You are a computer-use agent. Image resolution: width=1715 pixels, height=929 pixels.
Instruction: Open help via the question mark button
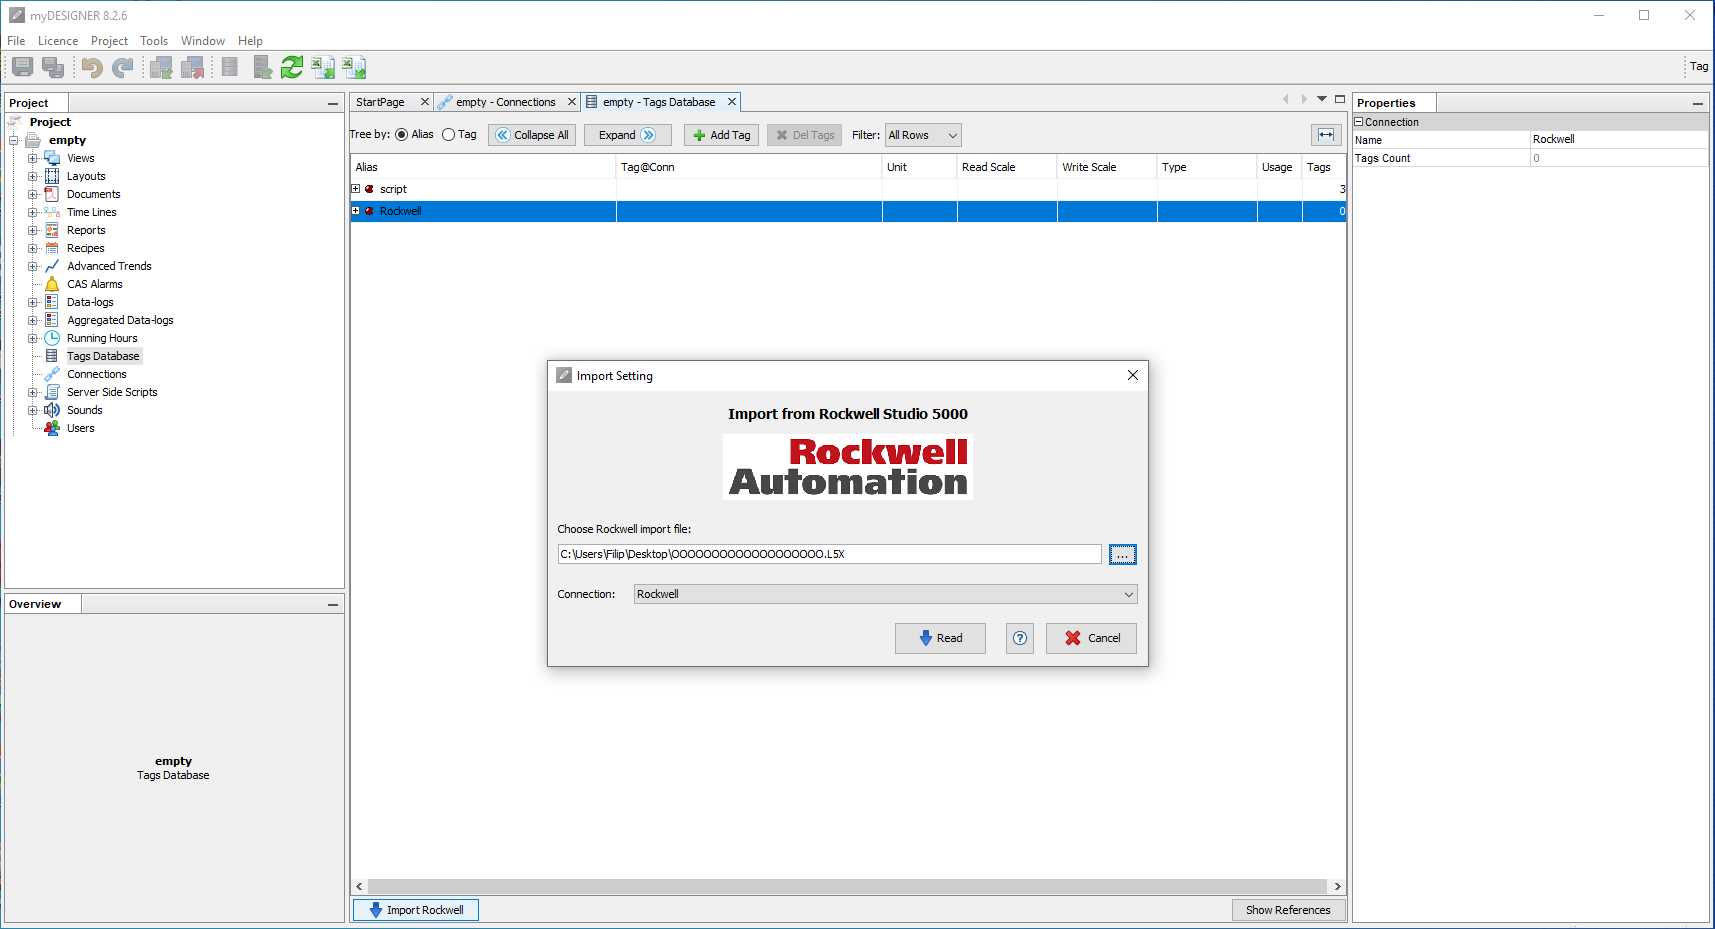pos(1020,638)
